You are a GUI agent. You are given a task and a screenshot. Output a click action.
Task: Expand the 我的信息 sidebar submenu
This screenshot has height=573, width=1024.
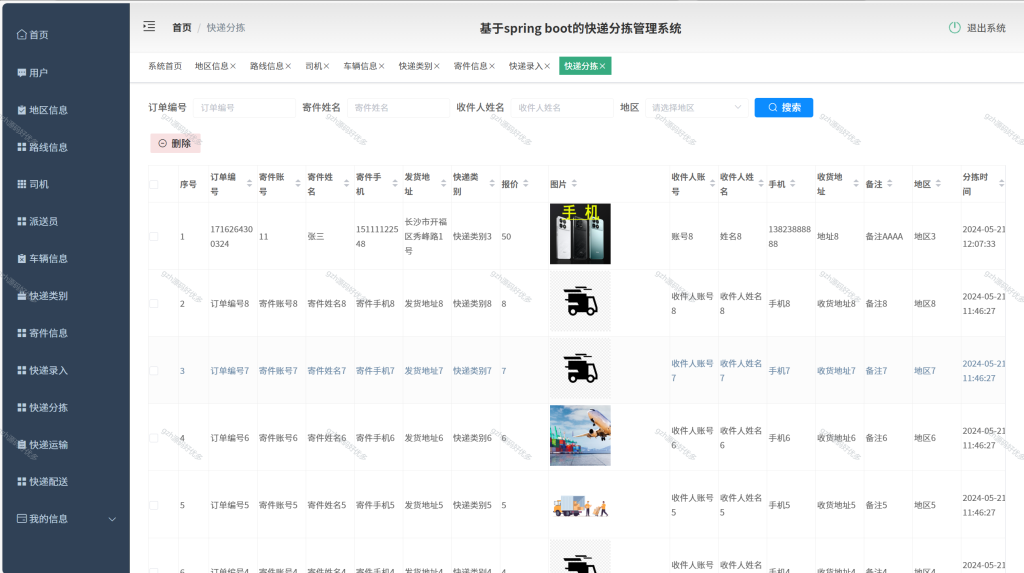(112, 519)
